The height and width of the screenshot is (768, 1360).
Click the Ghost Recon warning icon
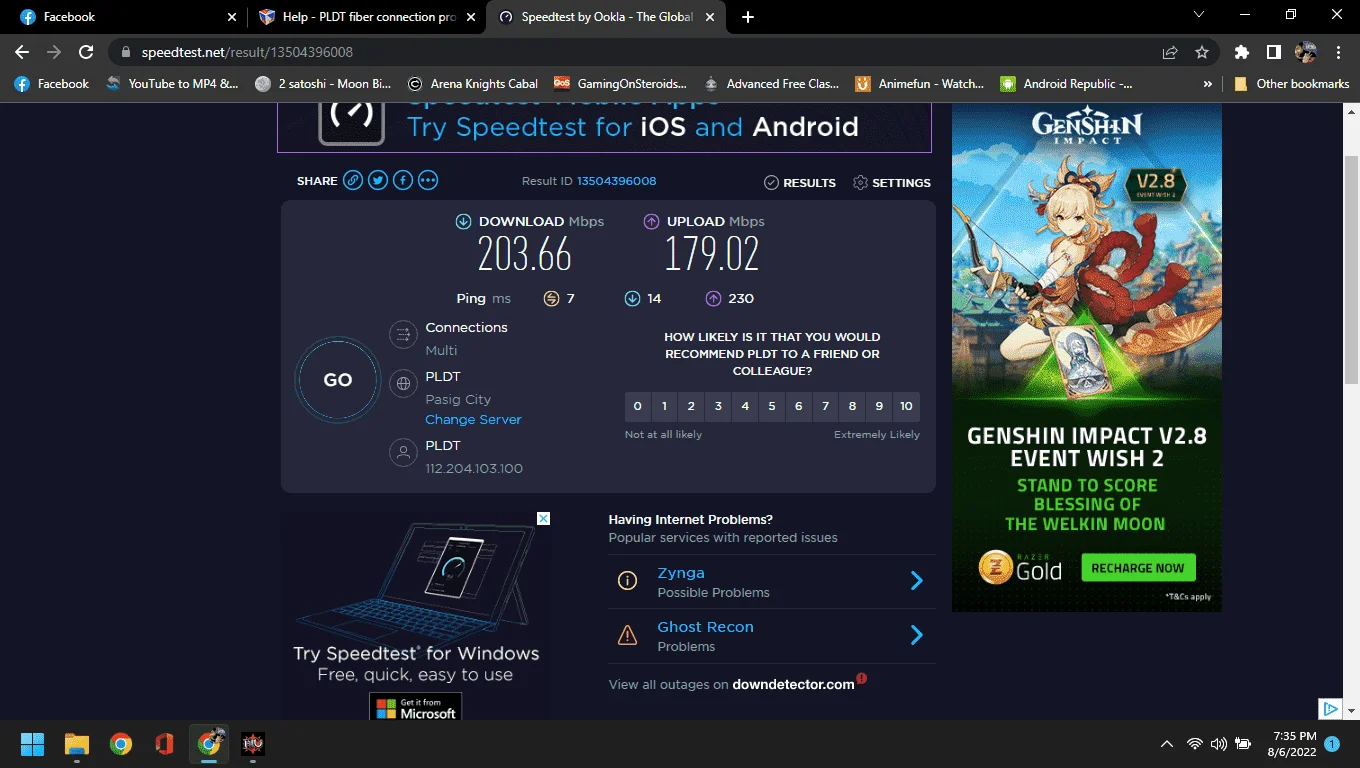tap(627, 635)
